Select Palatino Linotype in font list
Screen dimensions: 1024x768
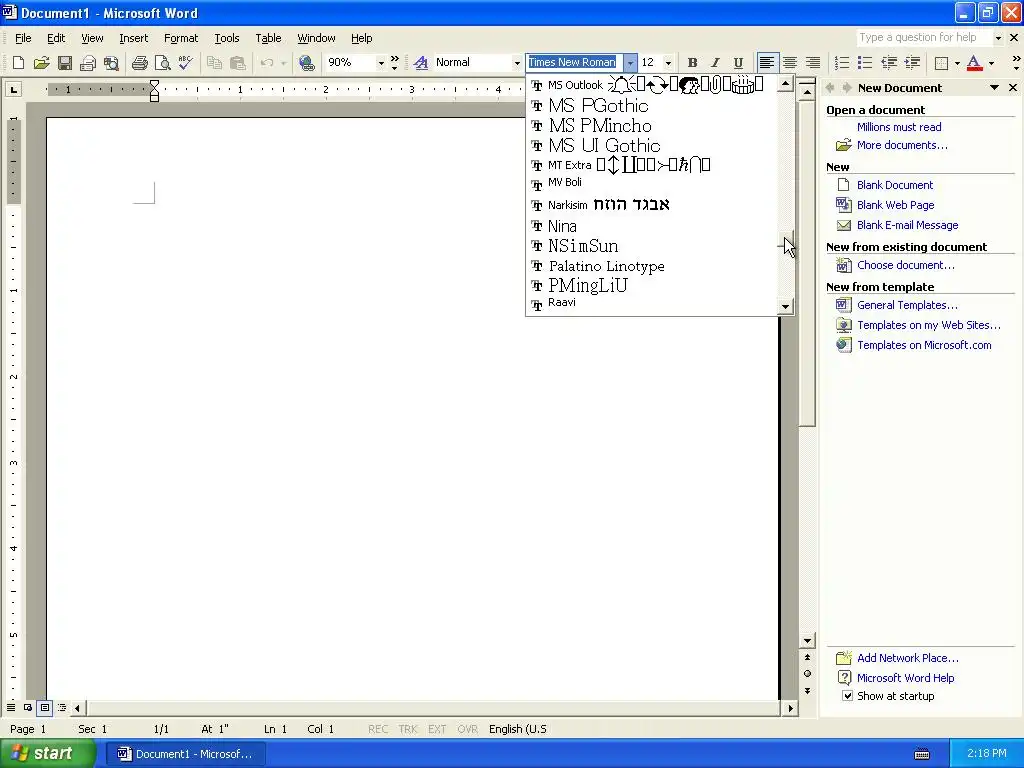click(x=651, y=266)
